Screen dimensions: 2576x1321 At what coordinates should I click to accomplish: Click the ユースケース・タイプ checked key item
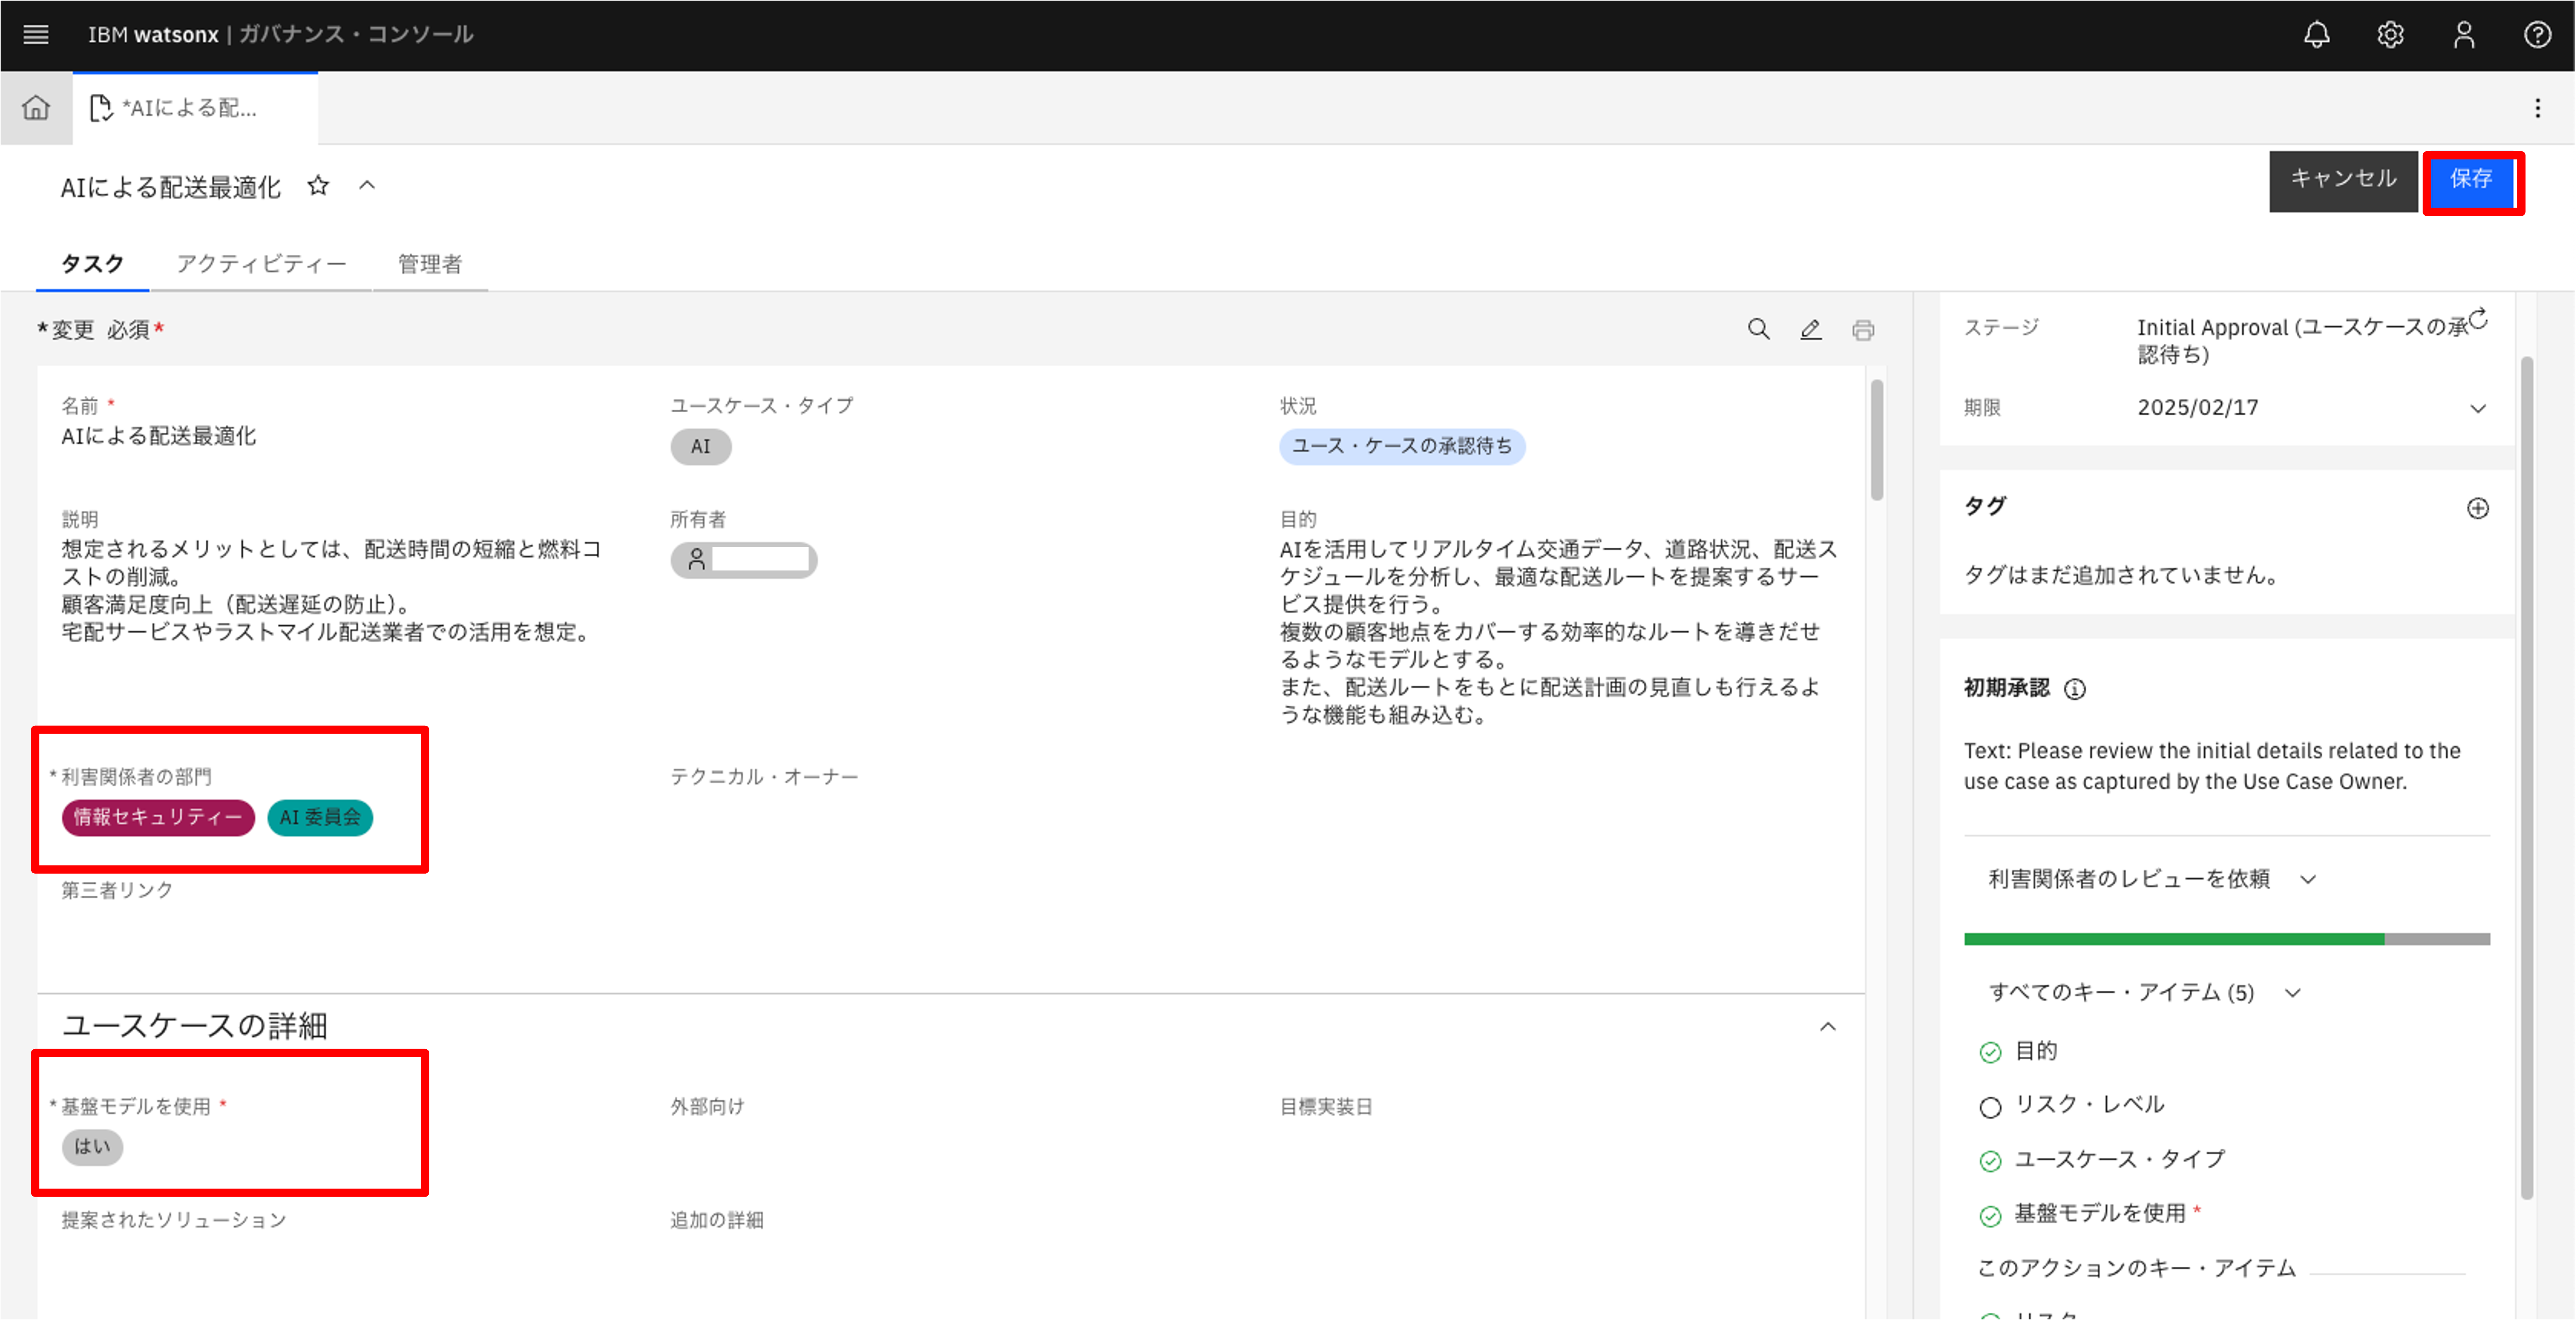pyautogui.click(x=2118, y=1159)
